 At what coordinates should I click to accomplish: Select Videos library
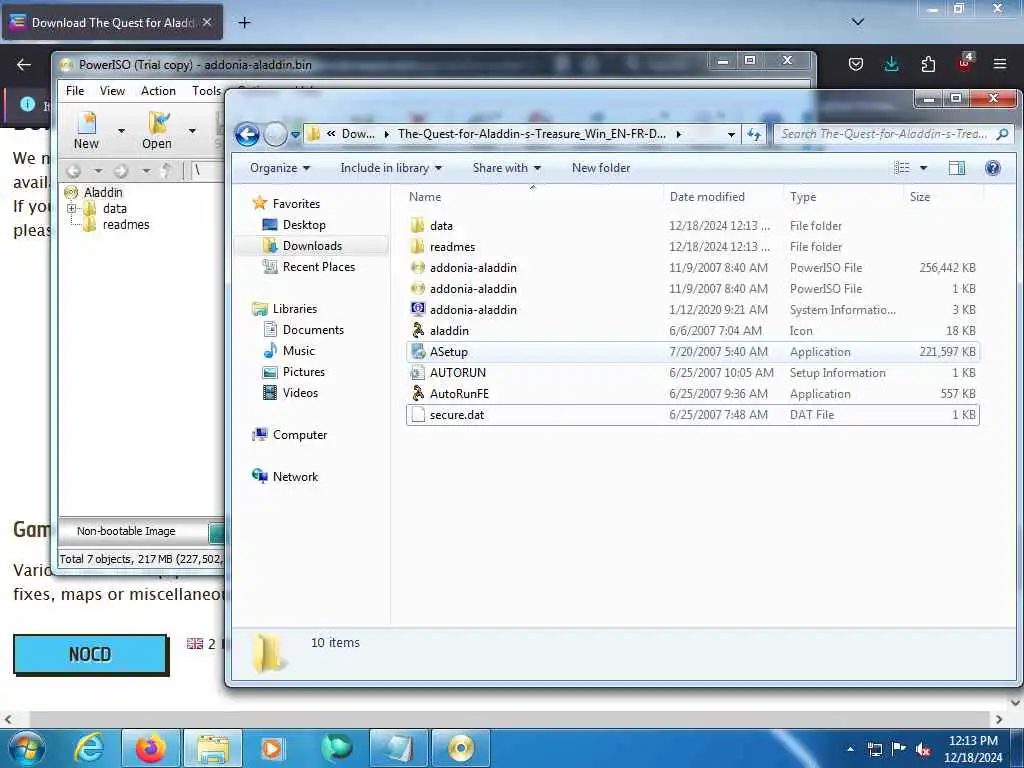[x=290, y=393]
